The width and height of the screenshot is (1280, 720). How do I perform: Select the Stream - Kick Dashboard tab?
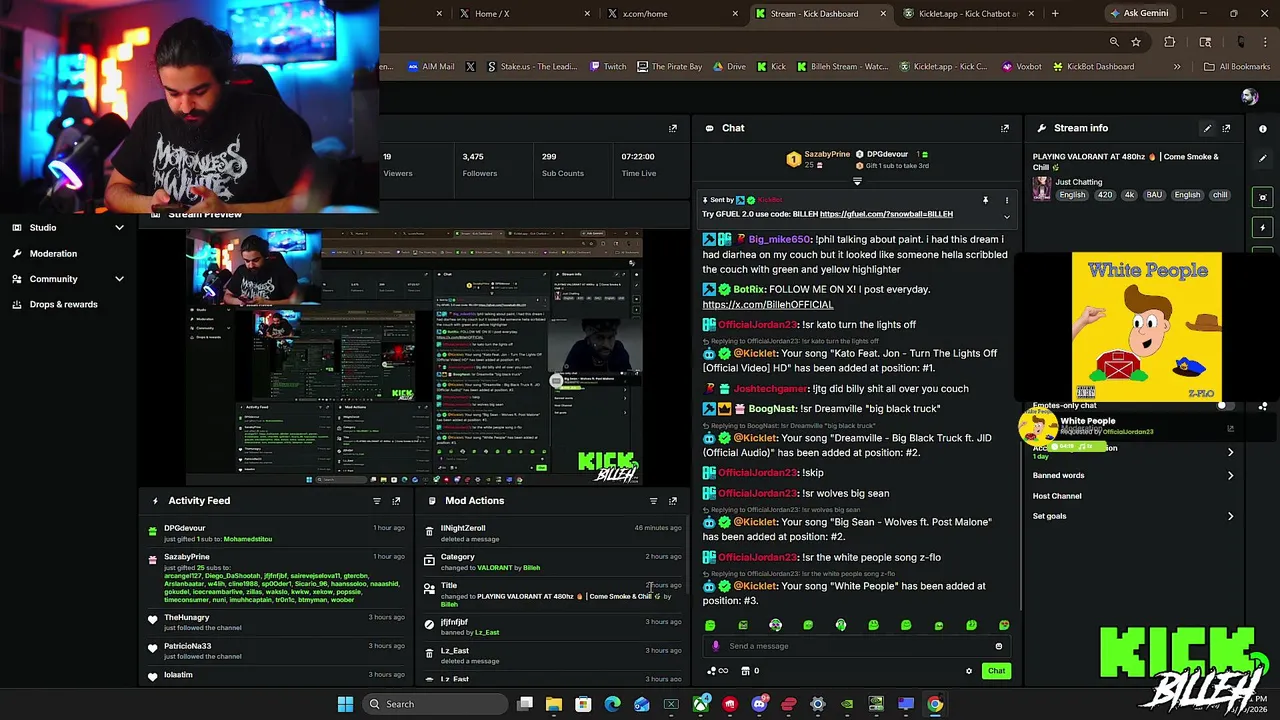pos(820,14)
